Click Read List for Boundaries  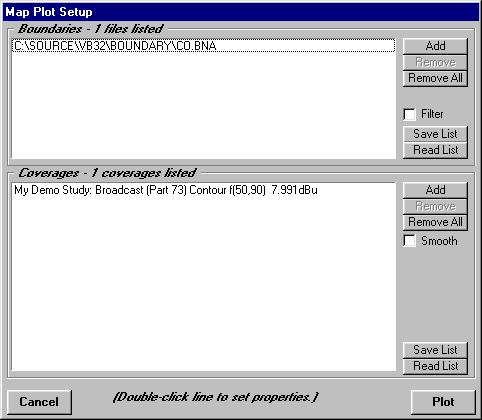[x=435, y=150]
